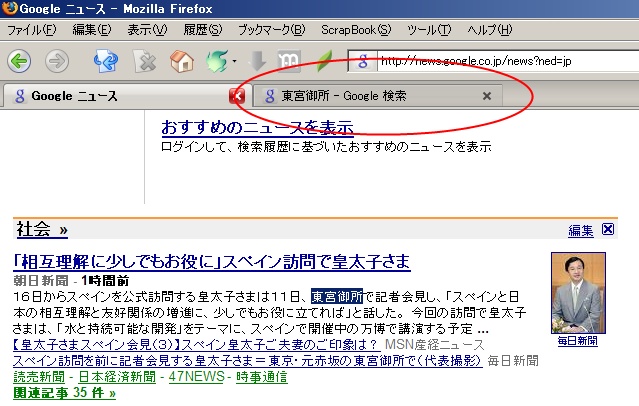Click the crown prince photo thumbnail
The image size is (639, 406).
click(x=578, y=293)
